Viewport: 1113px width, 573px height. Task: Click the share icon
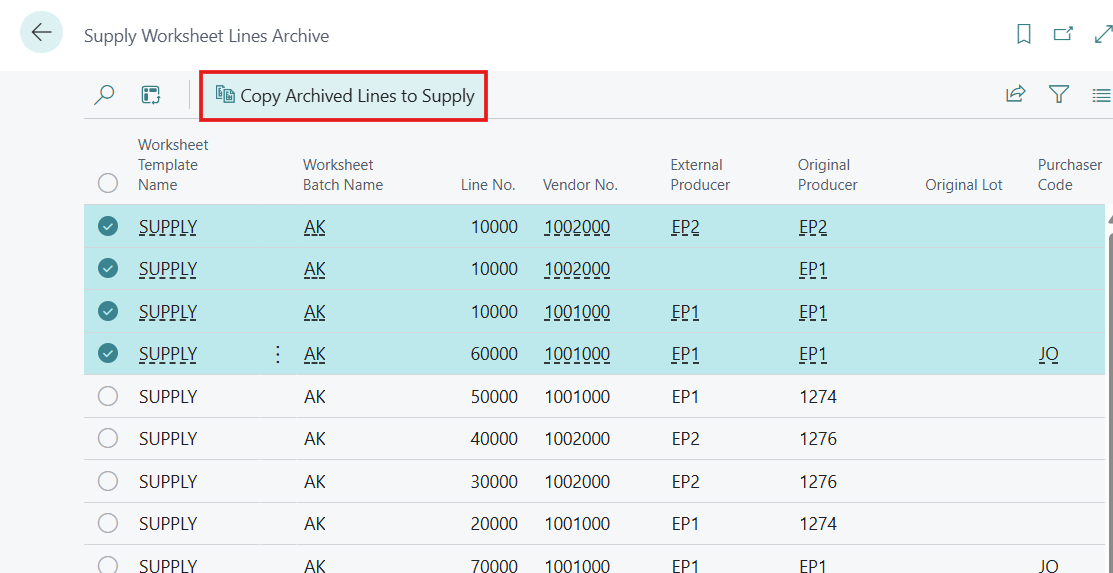point(1015,95)
